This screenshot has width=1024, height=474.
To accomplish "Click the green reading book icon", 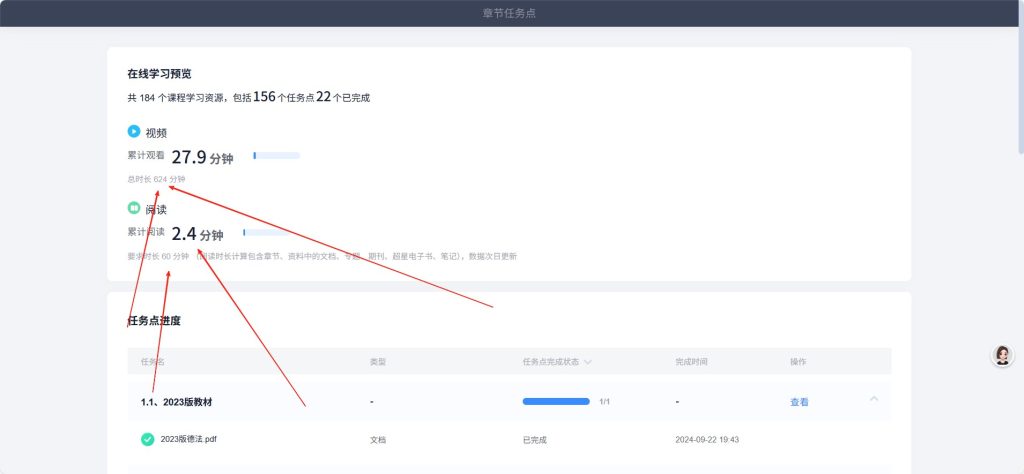I will pyautogui.click(x=134, y=208).
